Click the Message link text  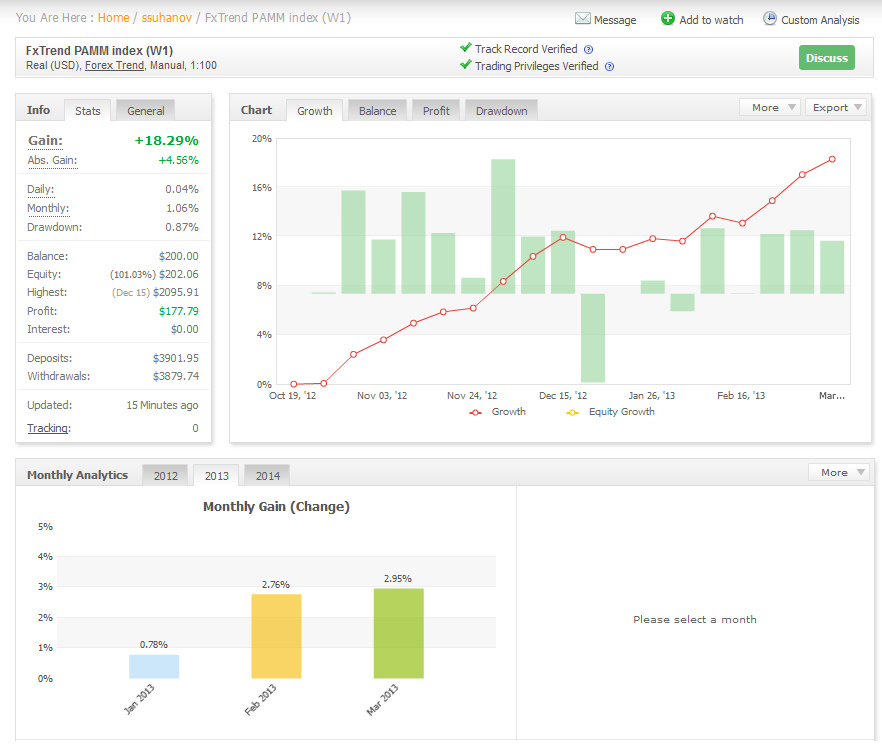[x=615, y=20]
